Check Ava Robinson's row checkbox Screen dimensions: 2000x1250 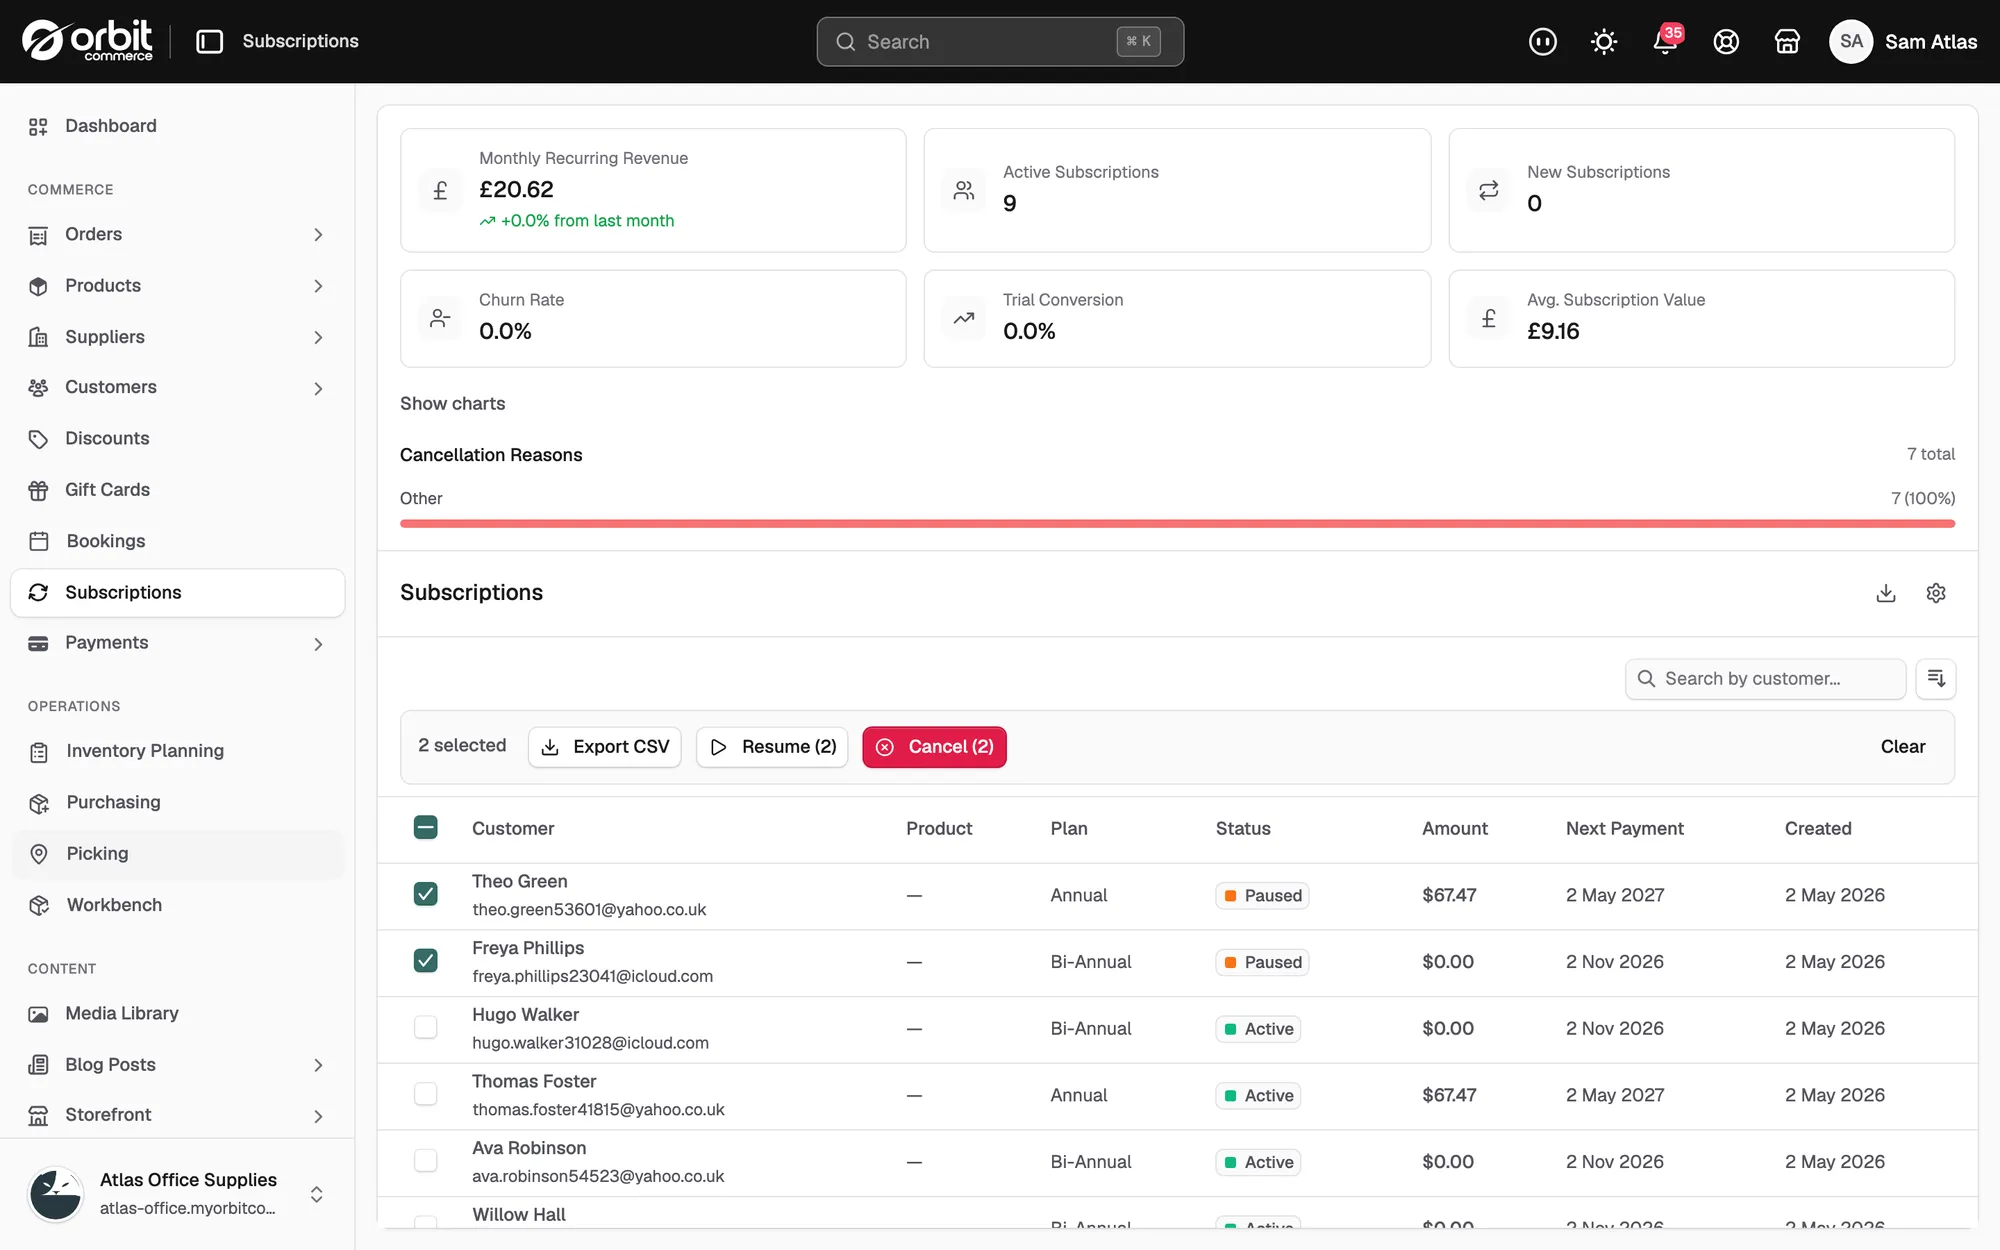coord(425,1161)
